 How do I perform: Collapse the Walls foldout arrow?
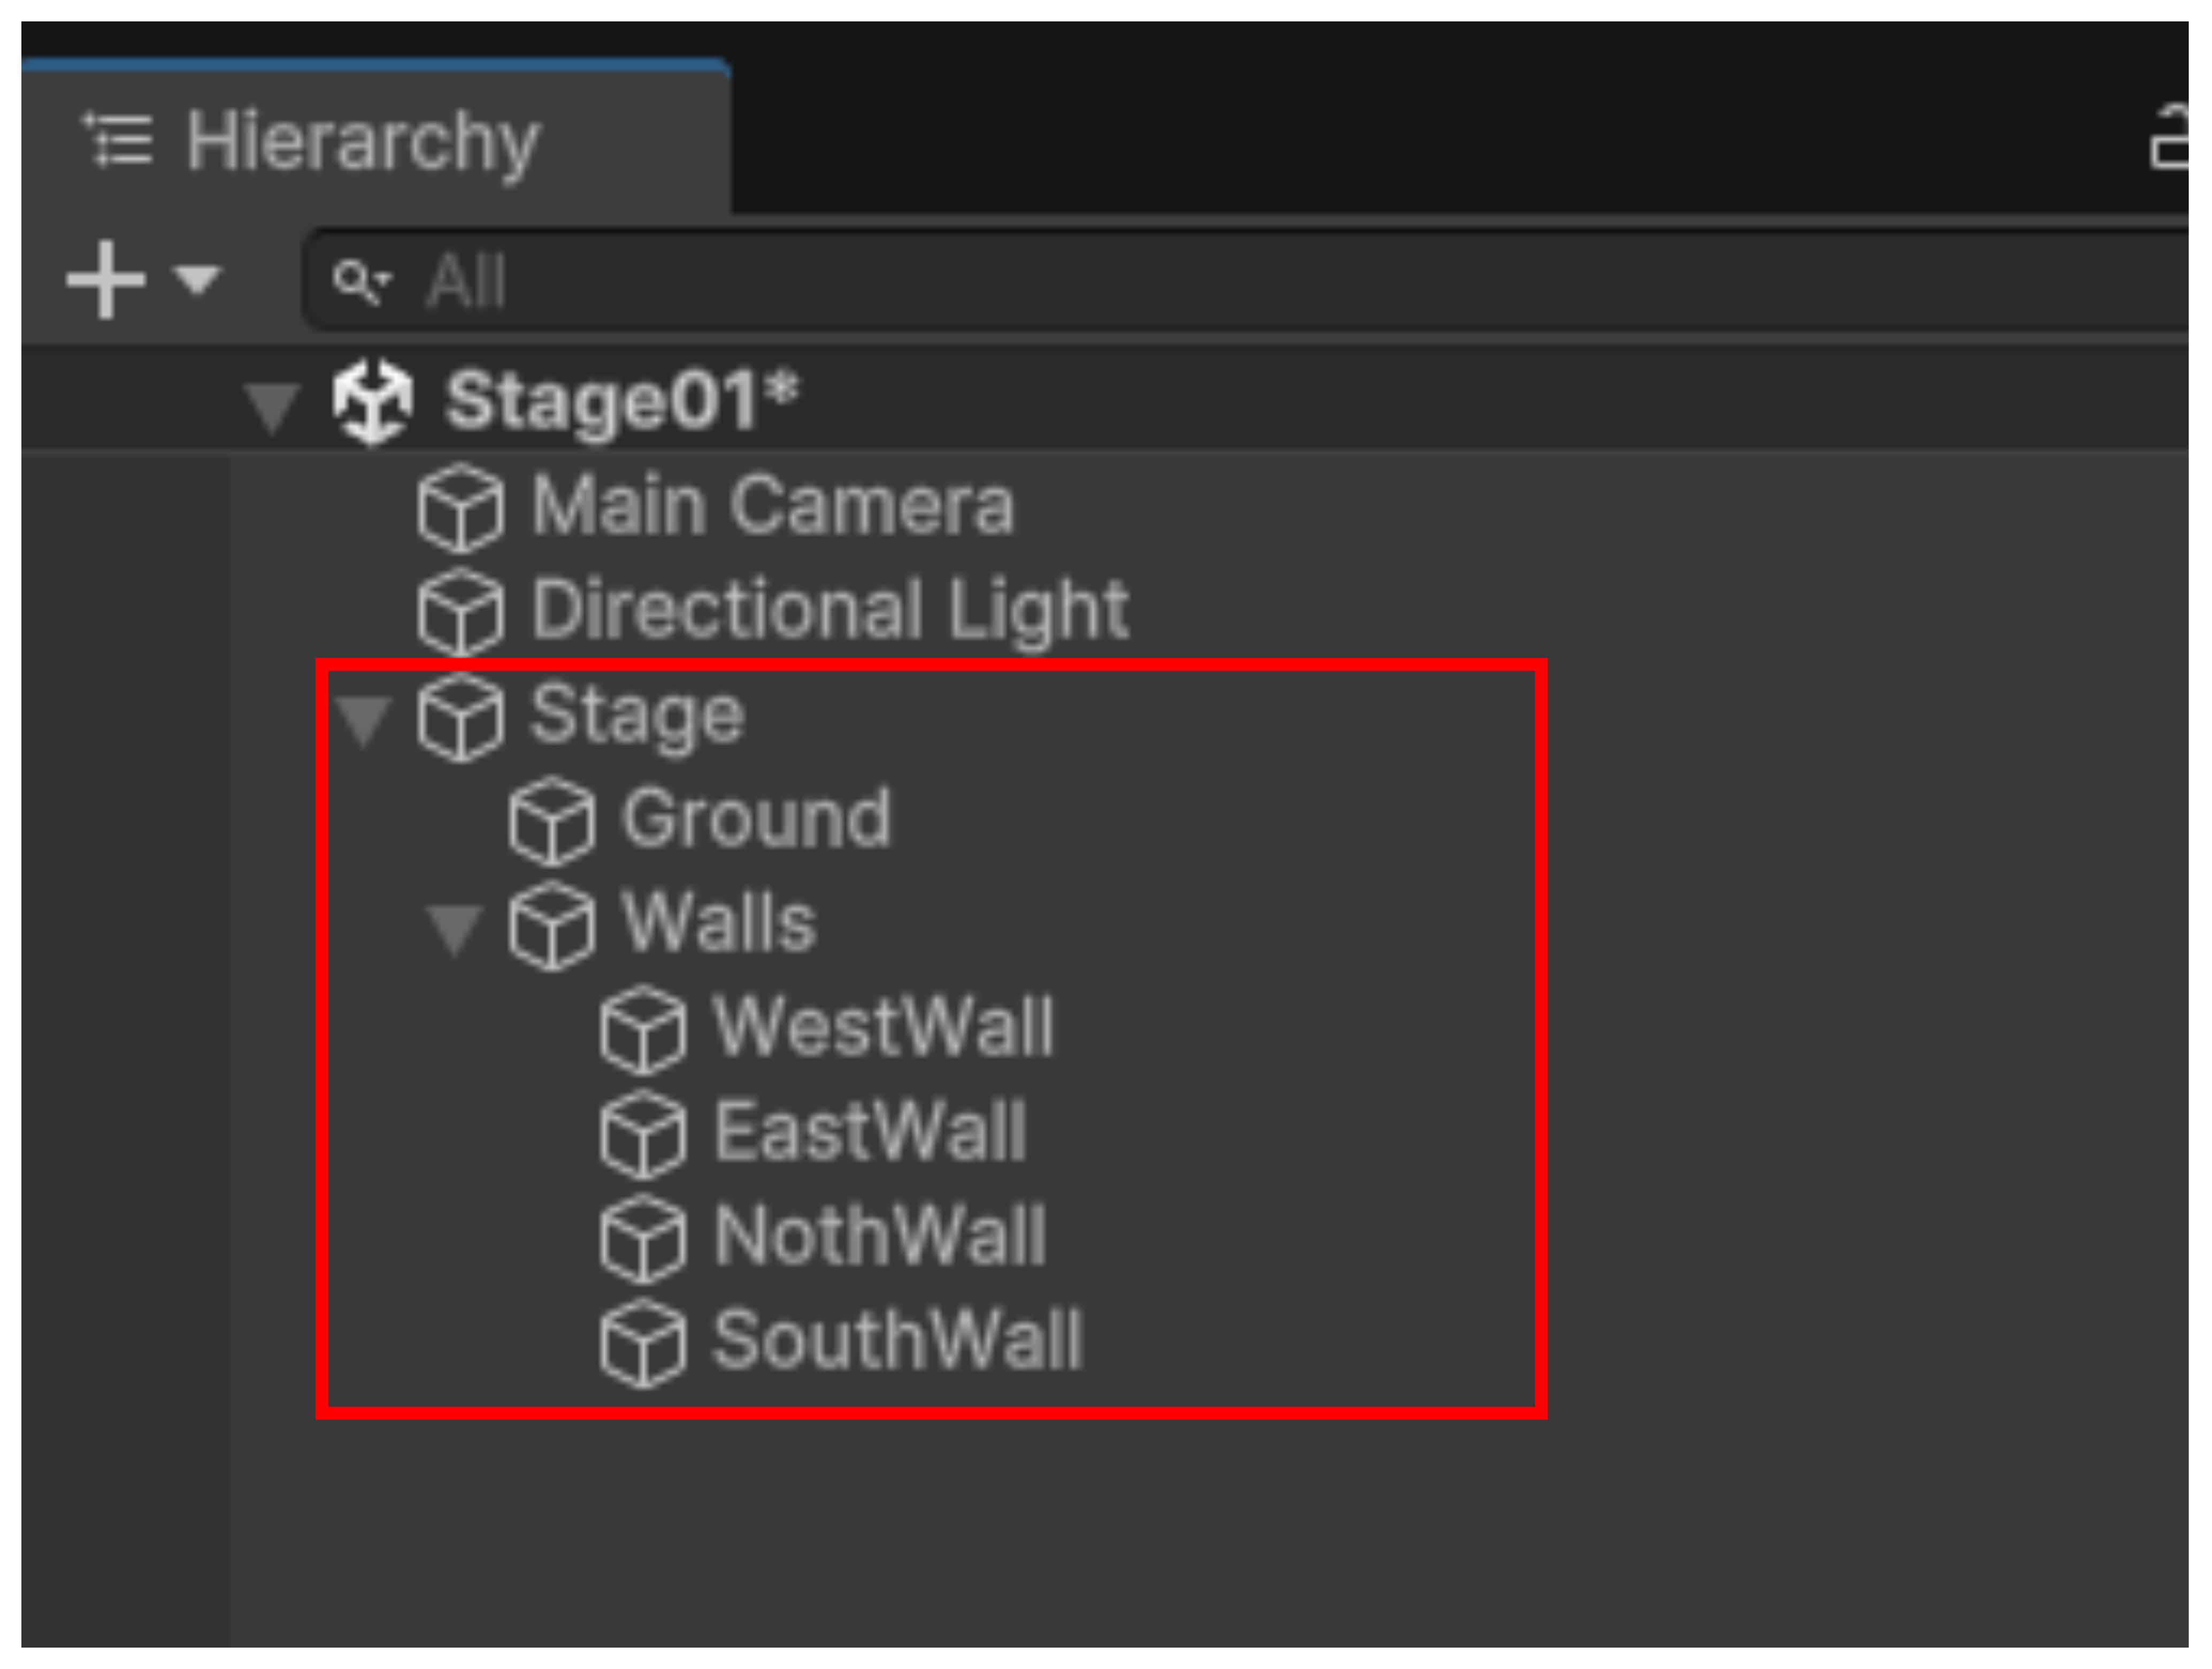tap(454, 928)
